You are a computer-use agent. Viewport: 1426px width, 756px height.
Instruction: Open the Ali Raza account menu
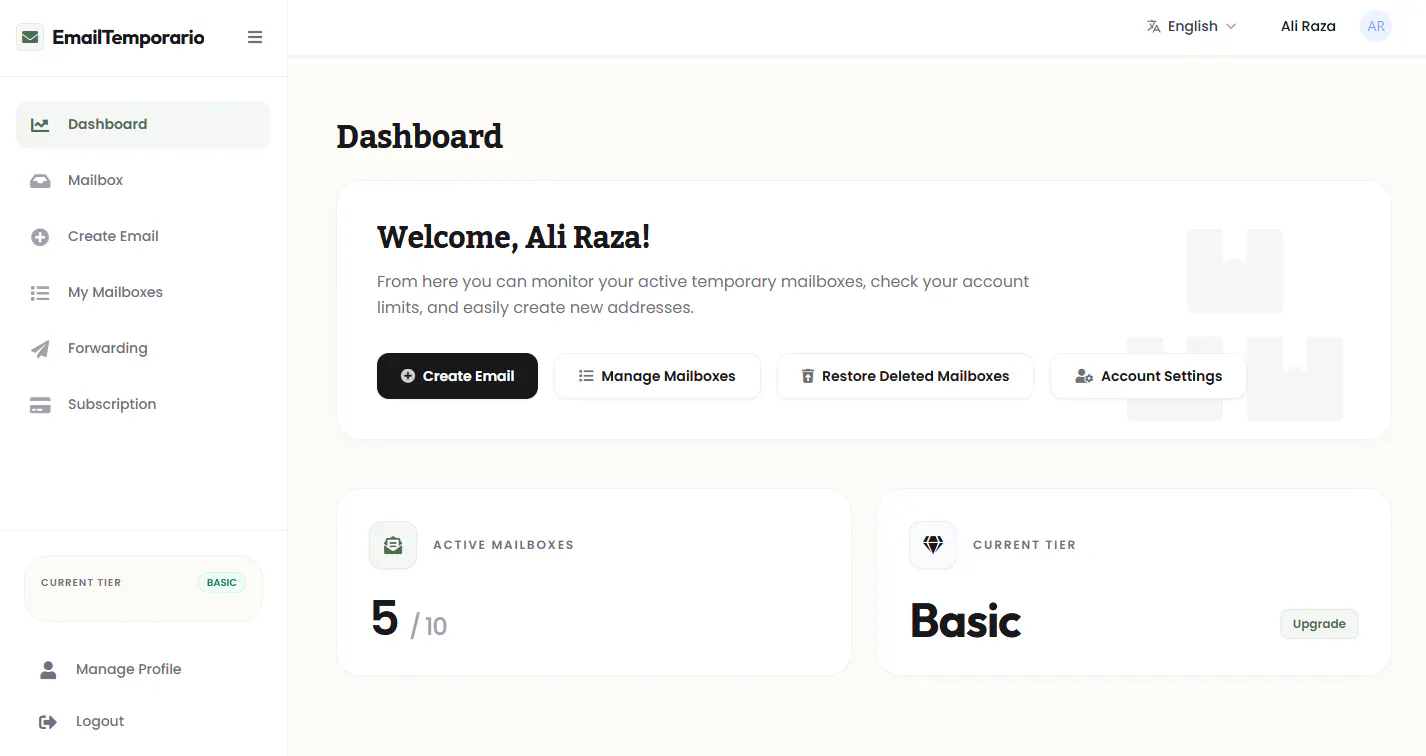[1308, 26]
